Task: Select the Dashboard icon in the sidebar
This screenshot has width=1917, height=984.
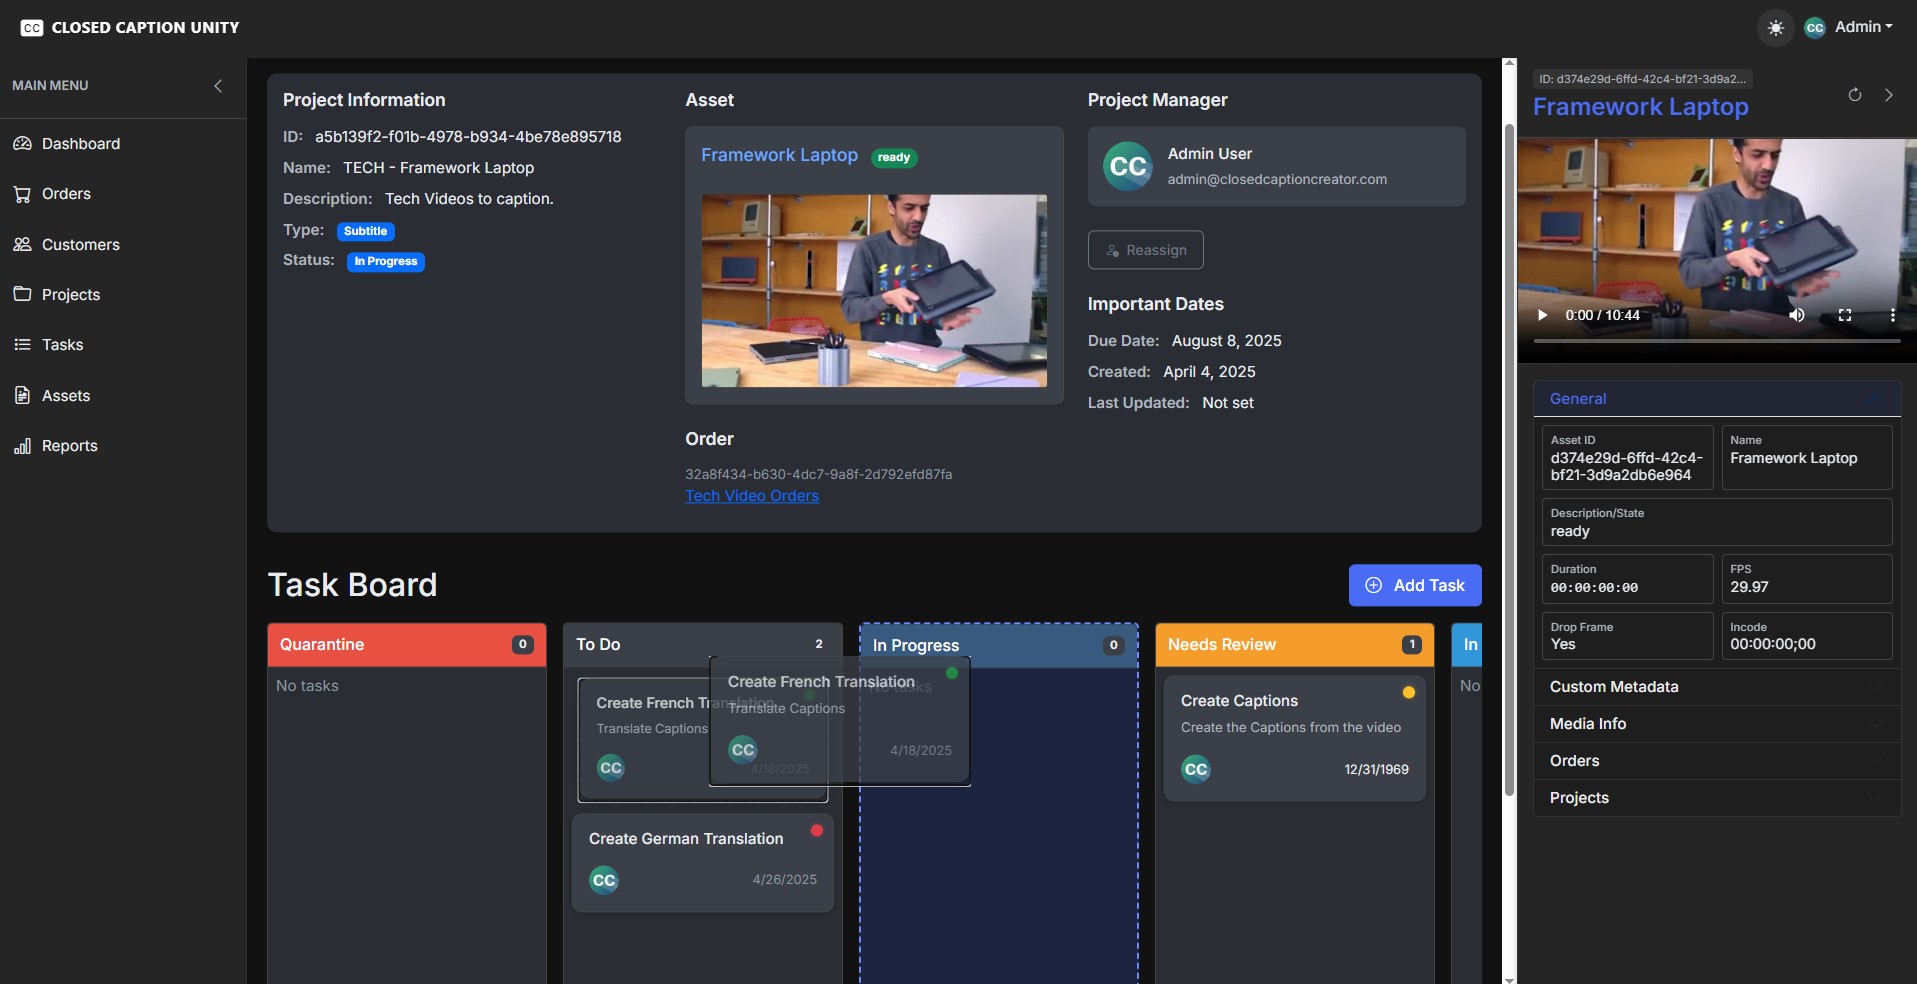Action: click(x=22, y=143)
